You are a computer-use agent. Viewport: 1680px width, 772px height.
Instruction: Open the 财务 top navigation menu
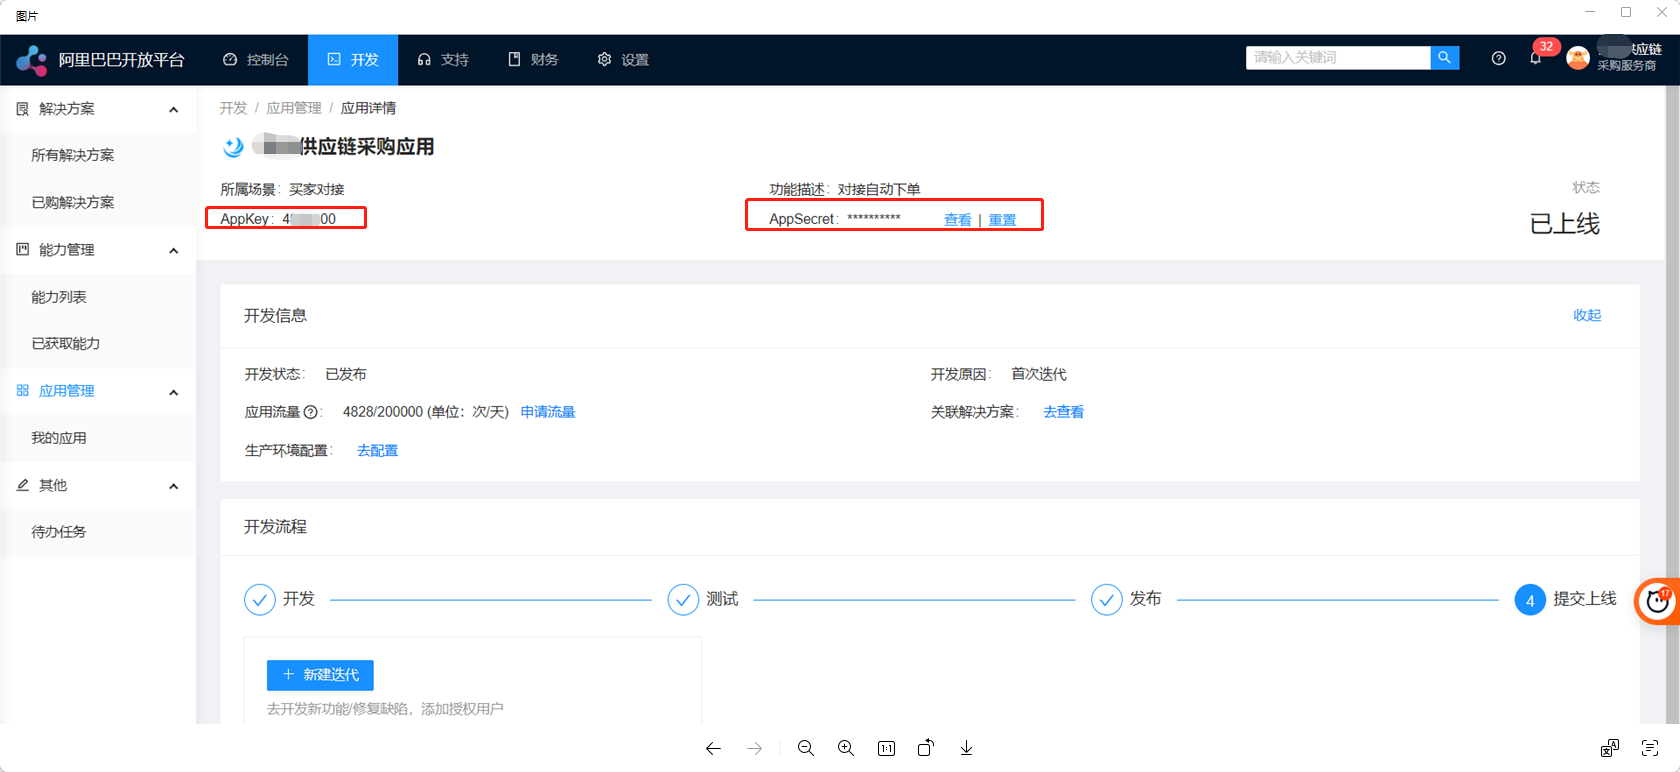(x=533, y=60)
